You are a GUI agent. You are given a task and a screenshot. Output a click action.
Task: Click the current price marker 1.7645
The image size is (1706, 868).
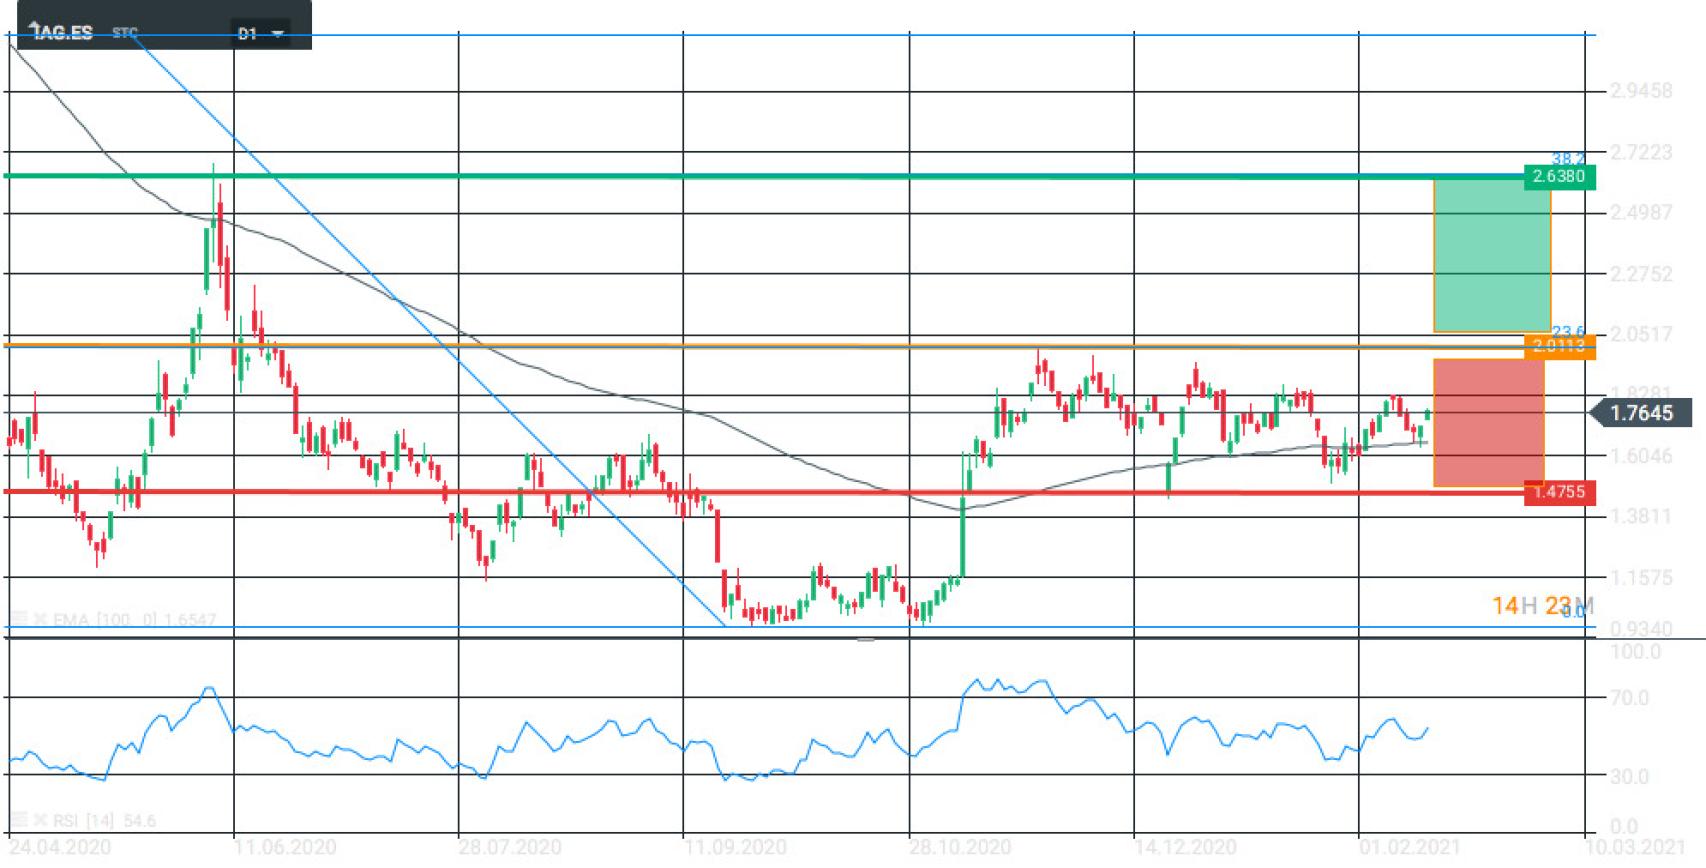[x=1641, y=413]
